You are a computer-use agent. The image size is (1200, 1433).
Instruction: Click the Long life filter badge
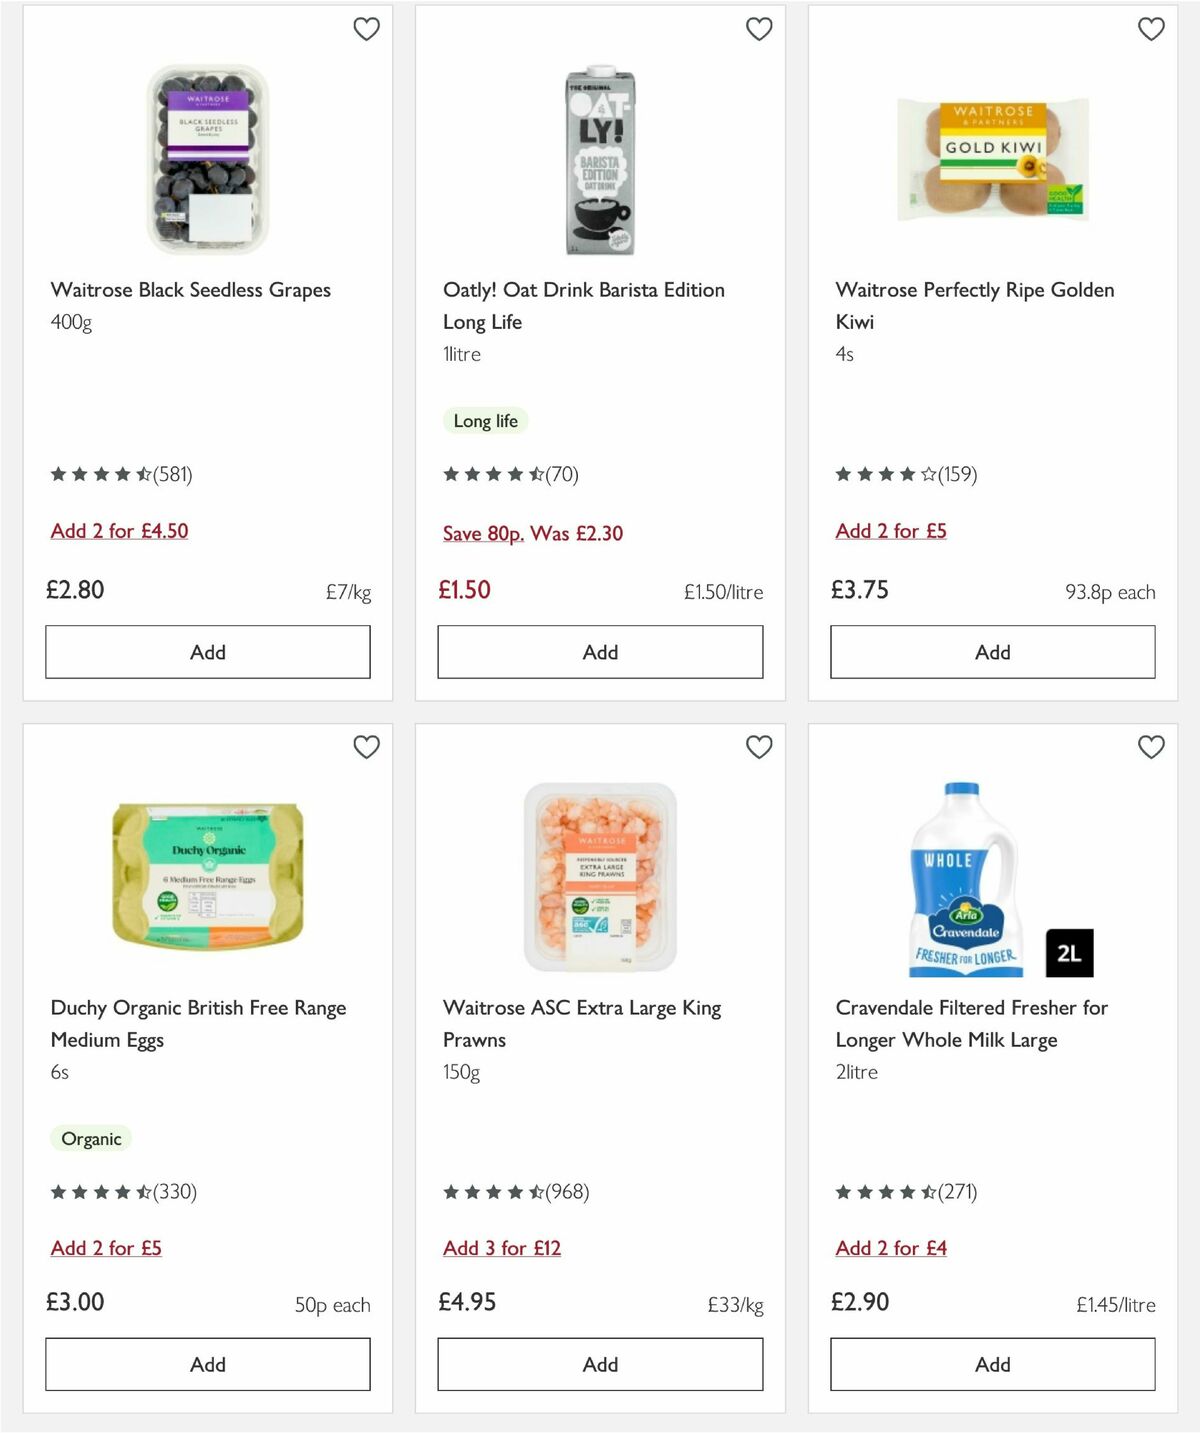tap(485, 421)
